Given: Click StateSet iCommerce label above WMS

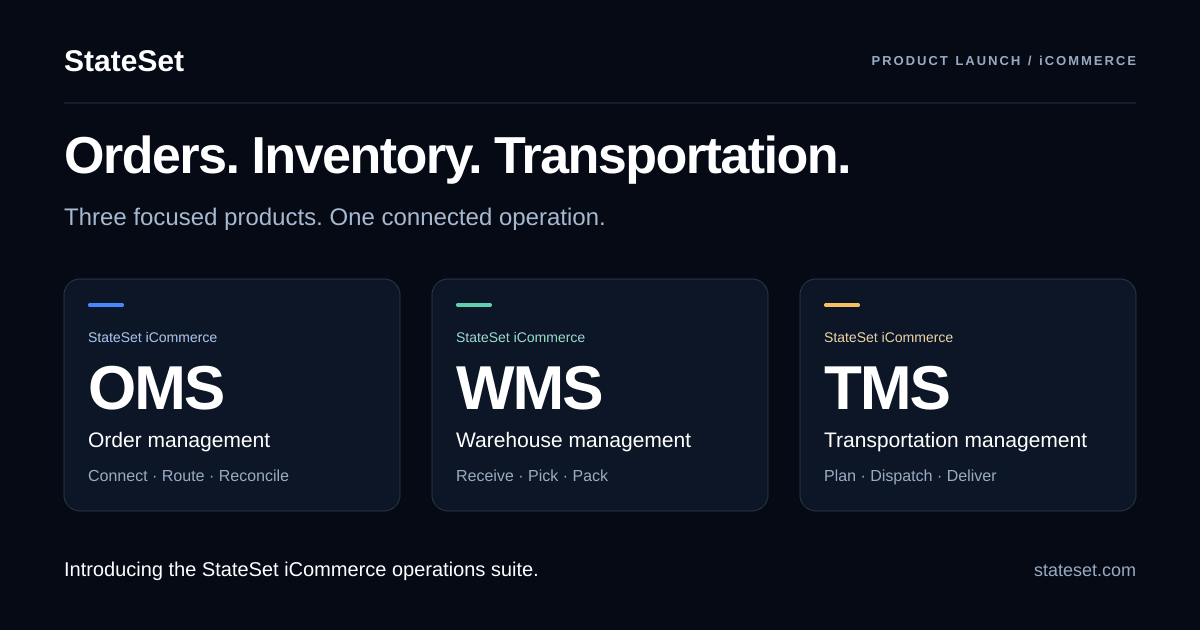Looking at the screenshot, I should click(x=520, y=337).
